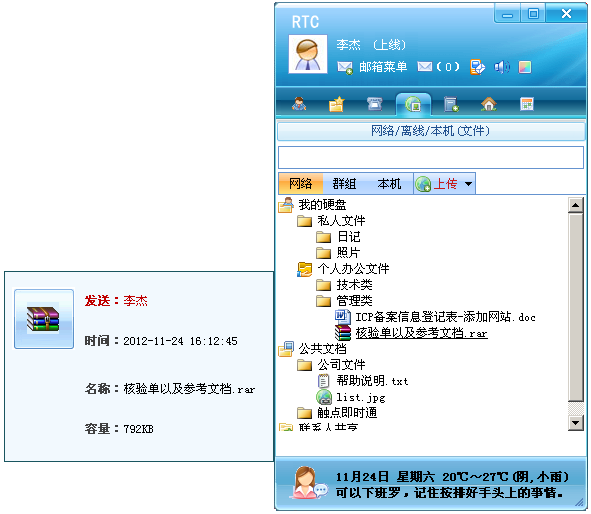
Task: Select the telephone tab icon
Action: pyautogui.click(x=375, y=104)
